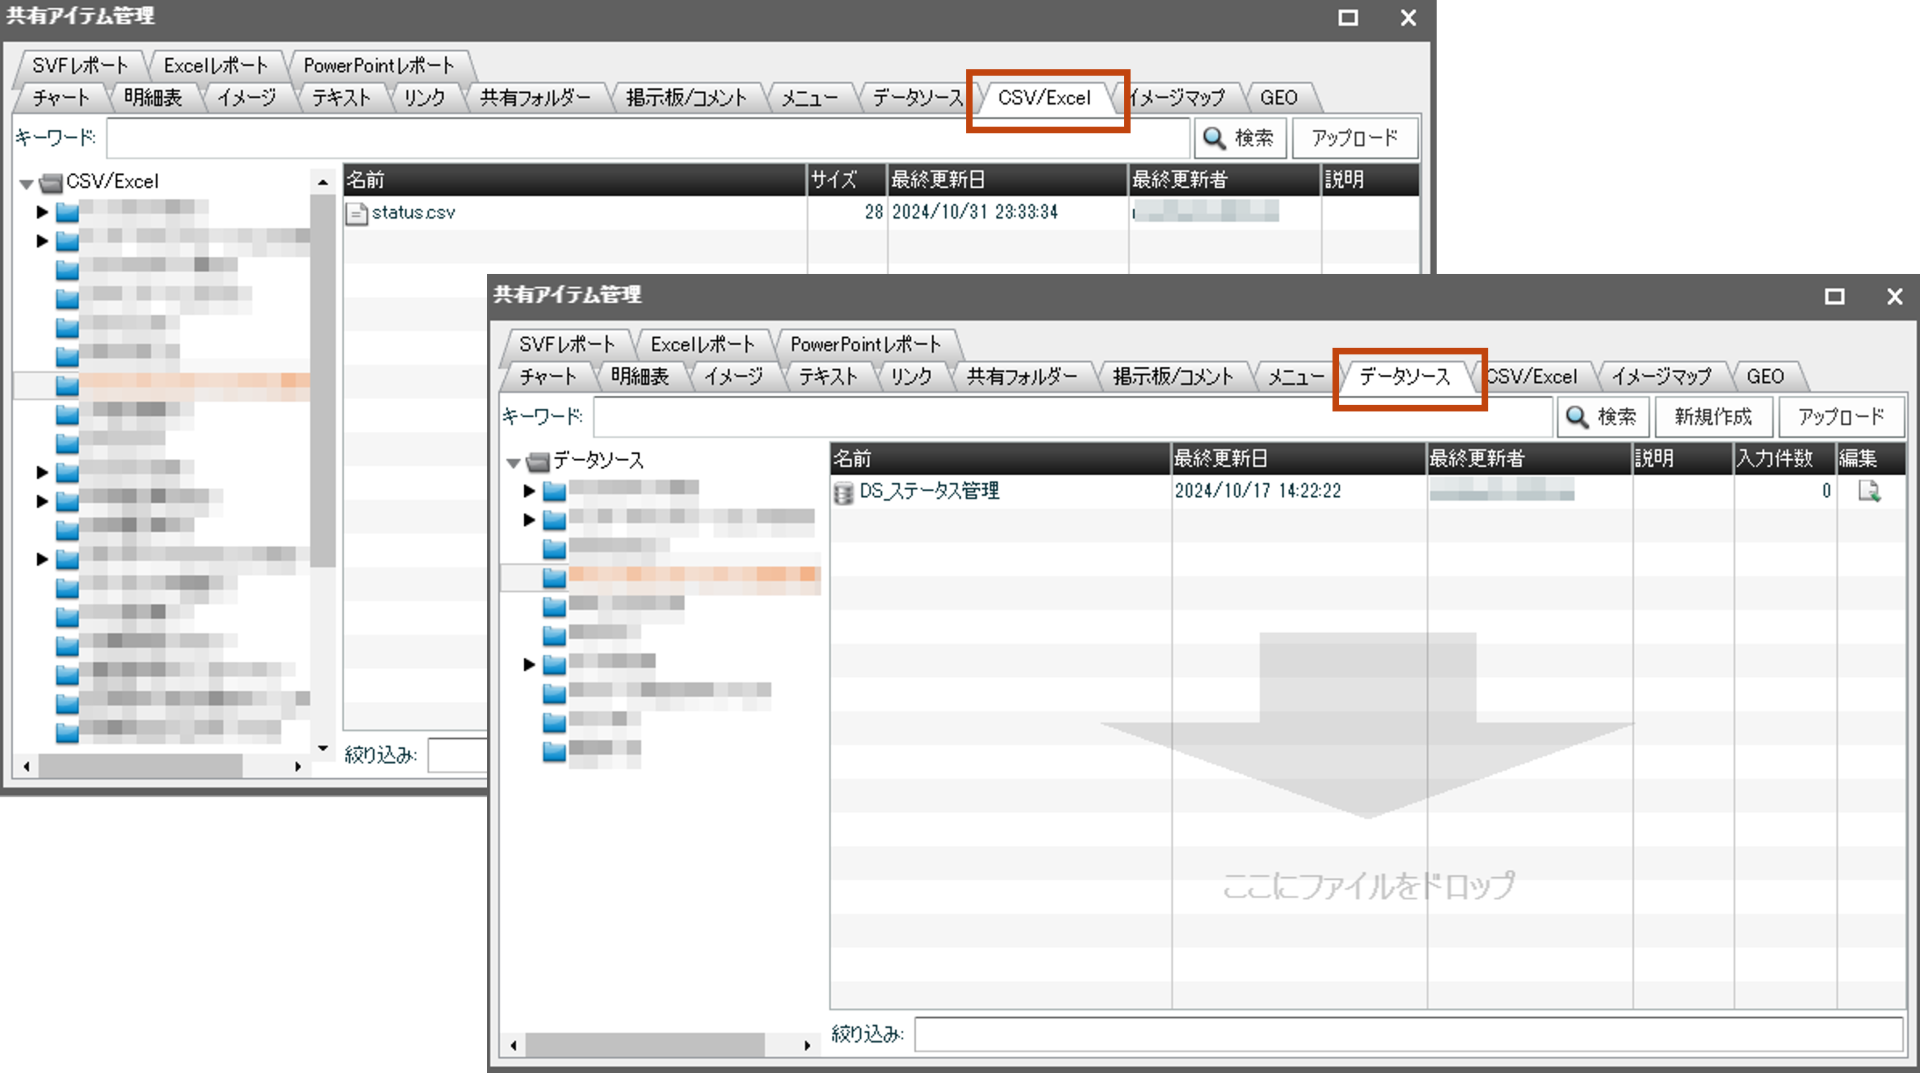This screenshot has width=1920, height=1073.
Task: Click the データソース root folder icon
Action: pyautogui.click(x=538, y=461)
